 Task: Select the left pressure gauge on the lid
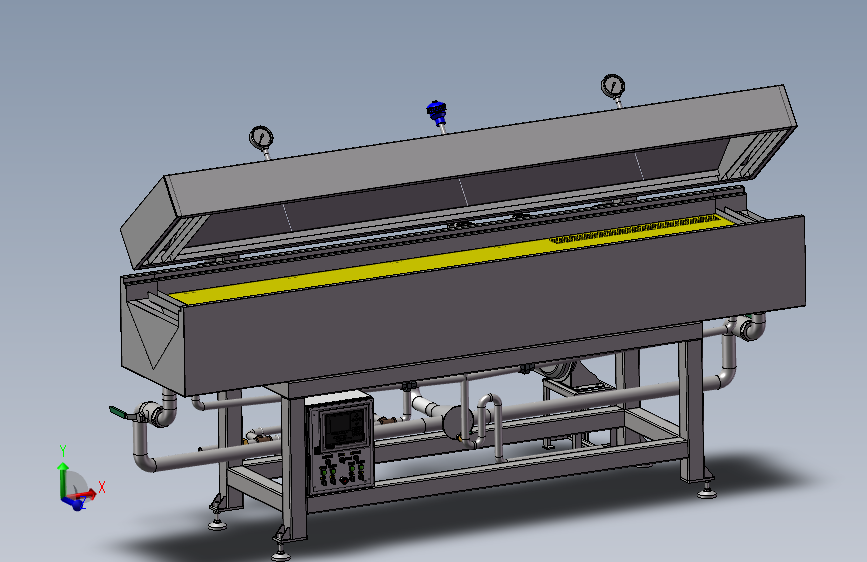pos(261,138)
